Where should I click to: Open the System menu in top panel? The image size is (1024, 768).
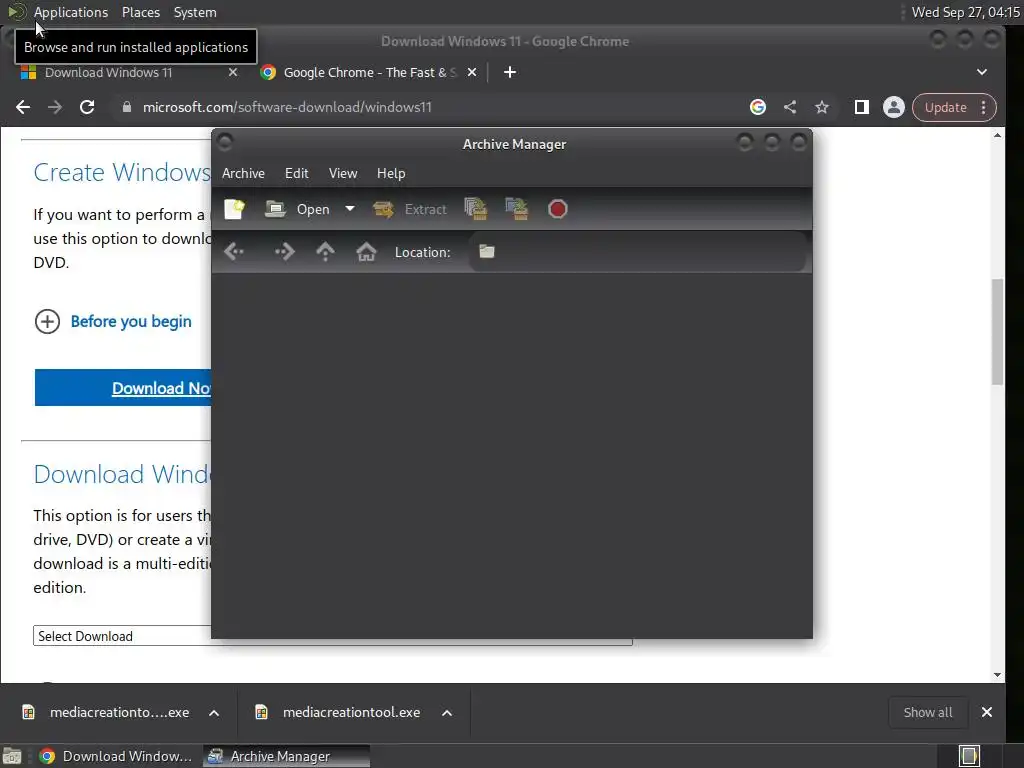[195, 12]
